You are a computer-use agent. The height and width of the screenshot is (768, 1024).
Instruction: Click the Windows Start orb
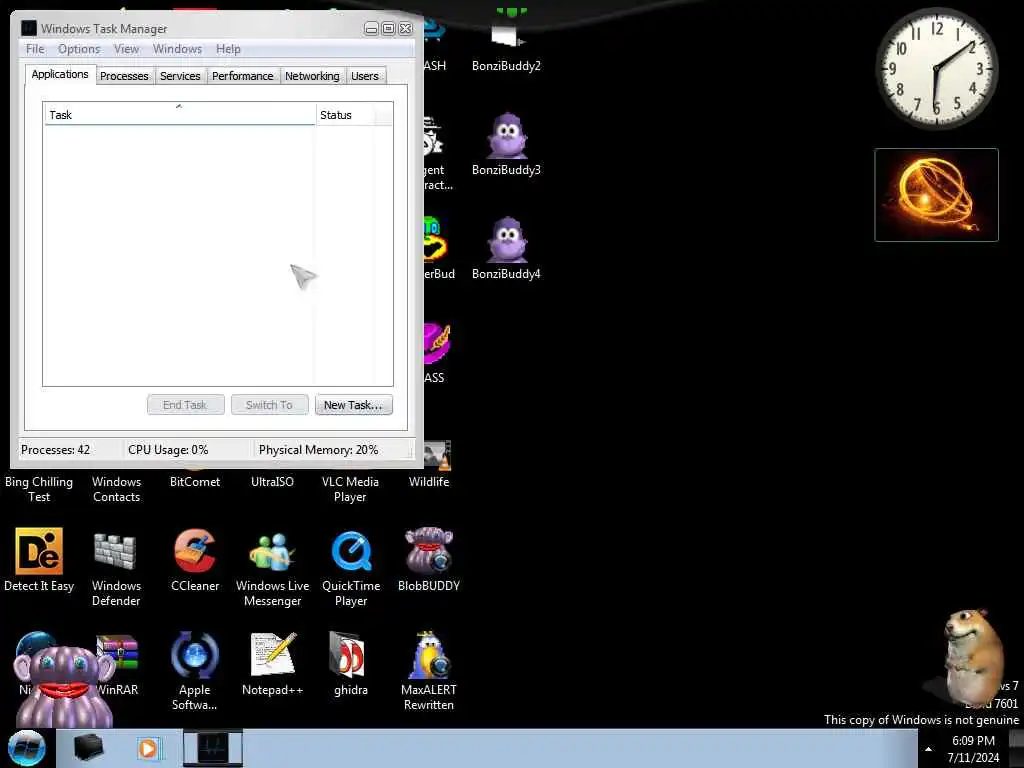27,748
